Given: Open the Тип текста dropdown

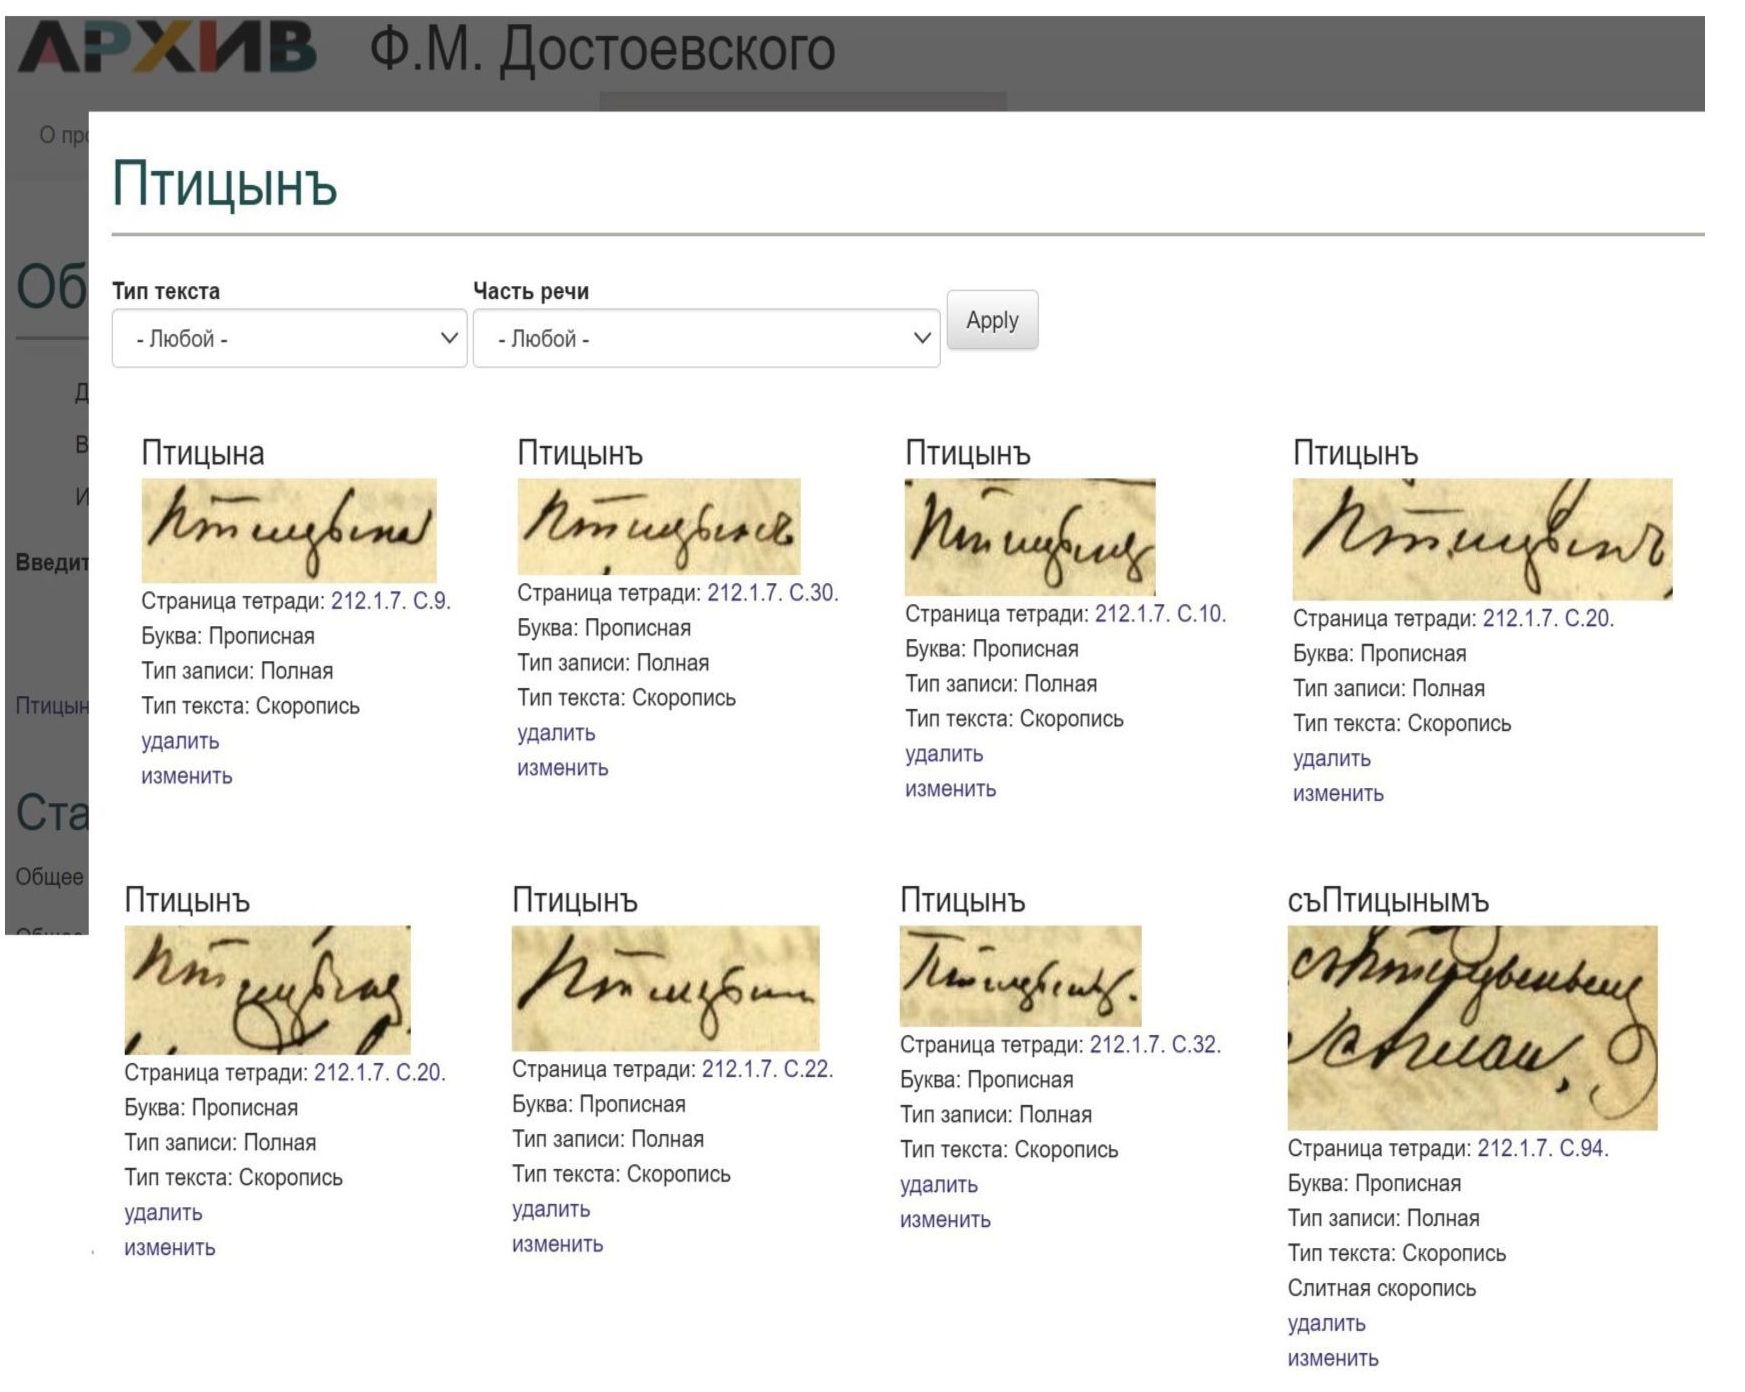Looking at the screenshot, I should tap(289, 338).
